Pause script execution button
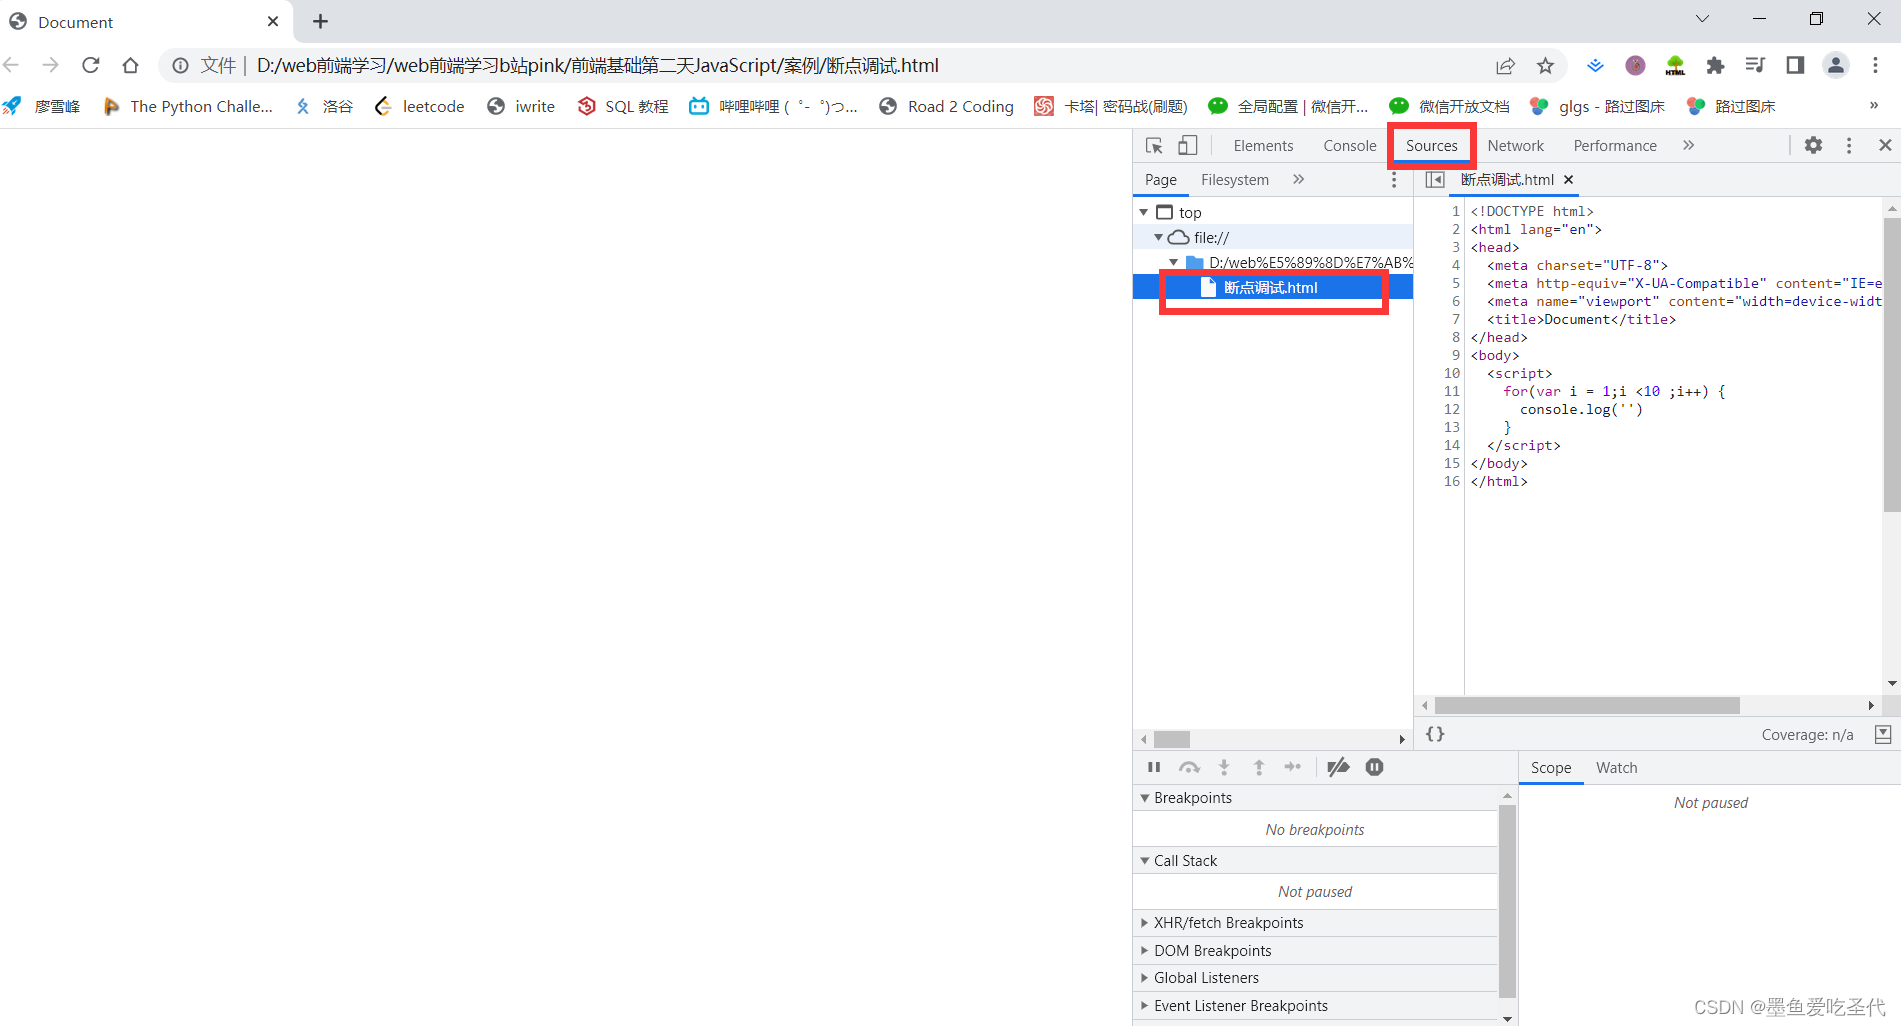The image size is (1901, 1026). [1154, 767]
